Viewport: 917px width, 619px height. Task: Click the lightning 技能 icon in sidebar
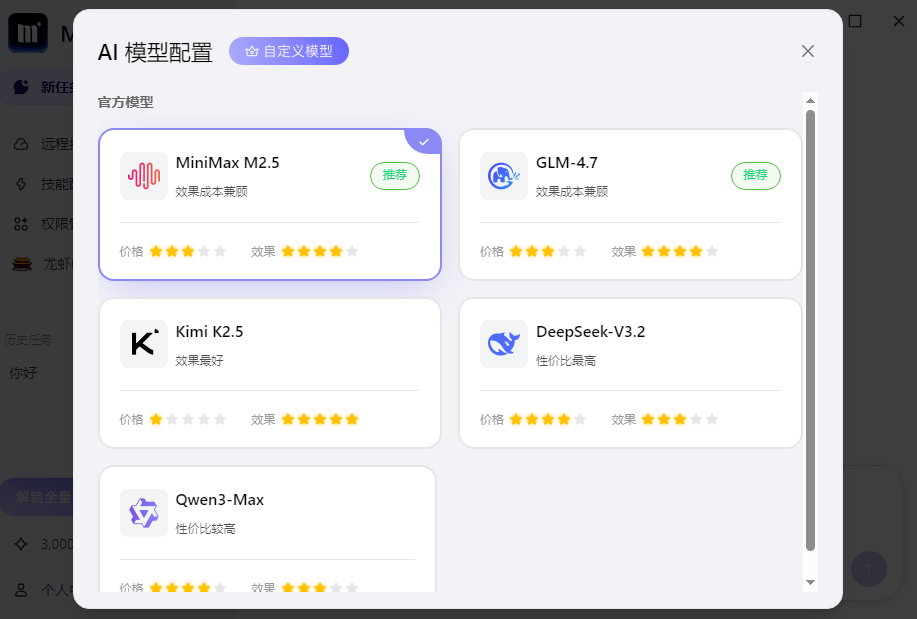[21, 184]
